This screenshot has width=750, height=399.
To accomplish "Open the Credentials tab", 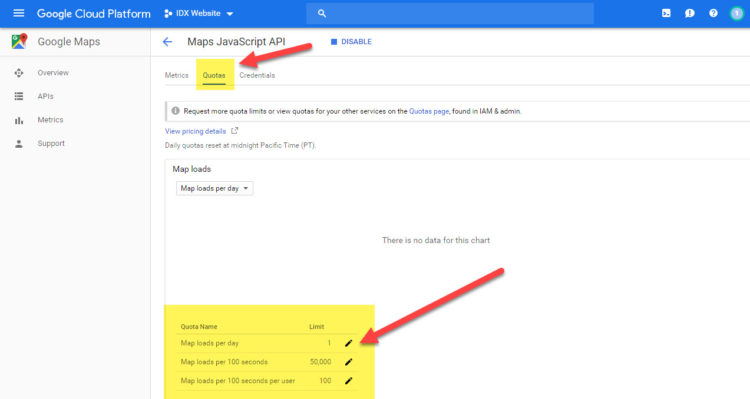I will 257,75.
